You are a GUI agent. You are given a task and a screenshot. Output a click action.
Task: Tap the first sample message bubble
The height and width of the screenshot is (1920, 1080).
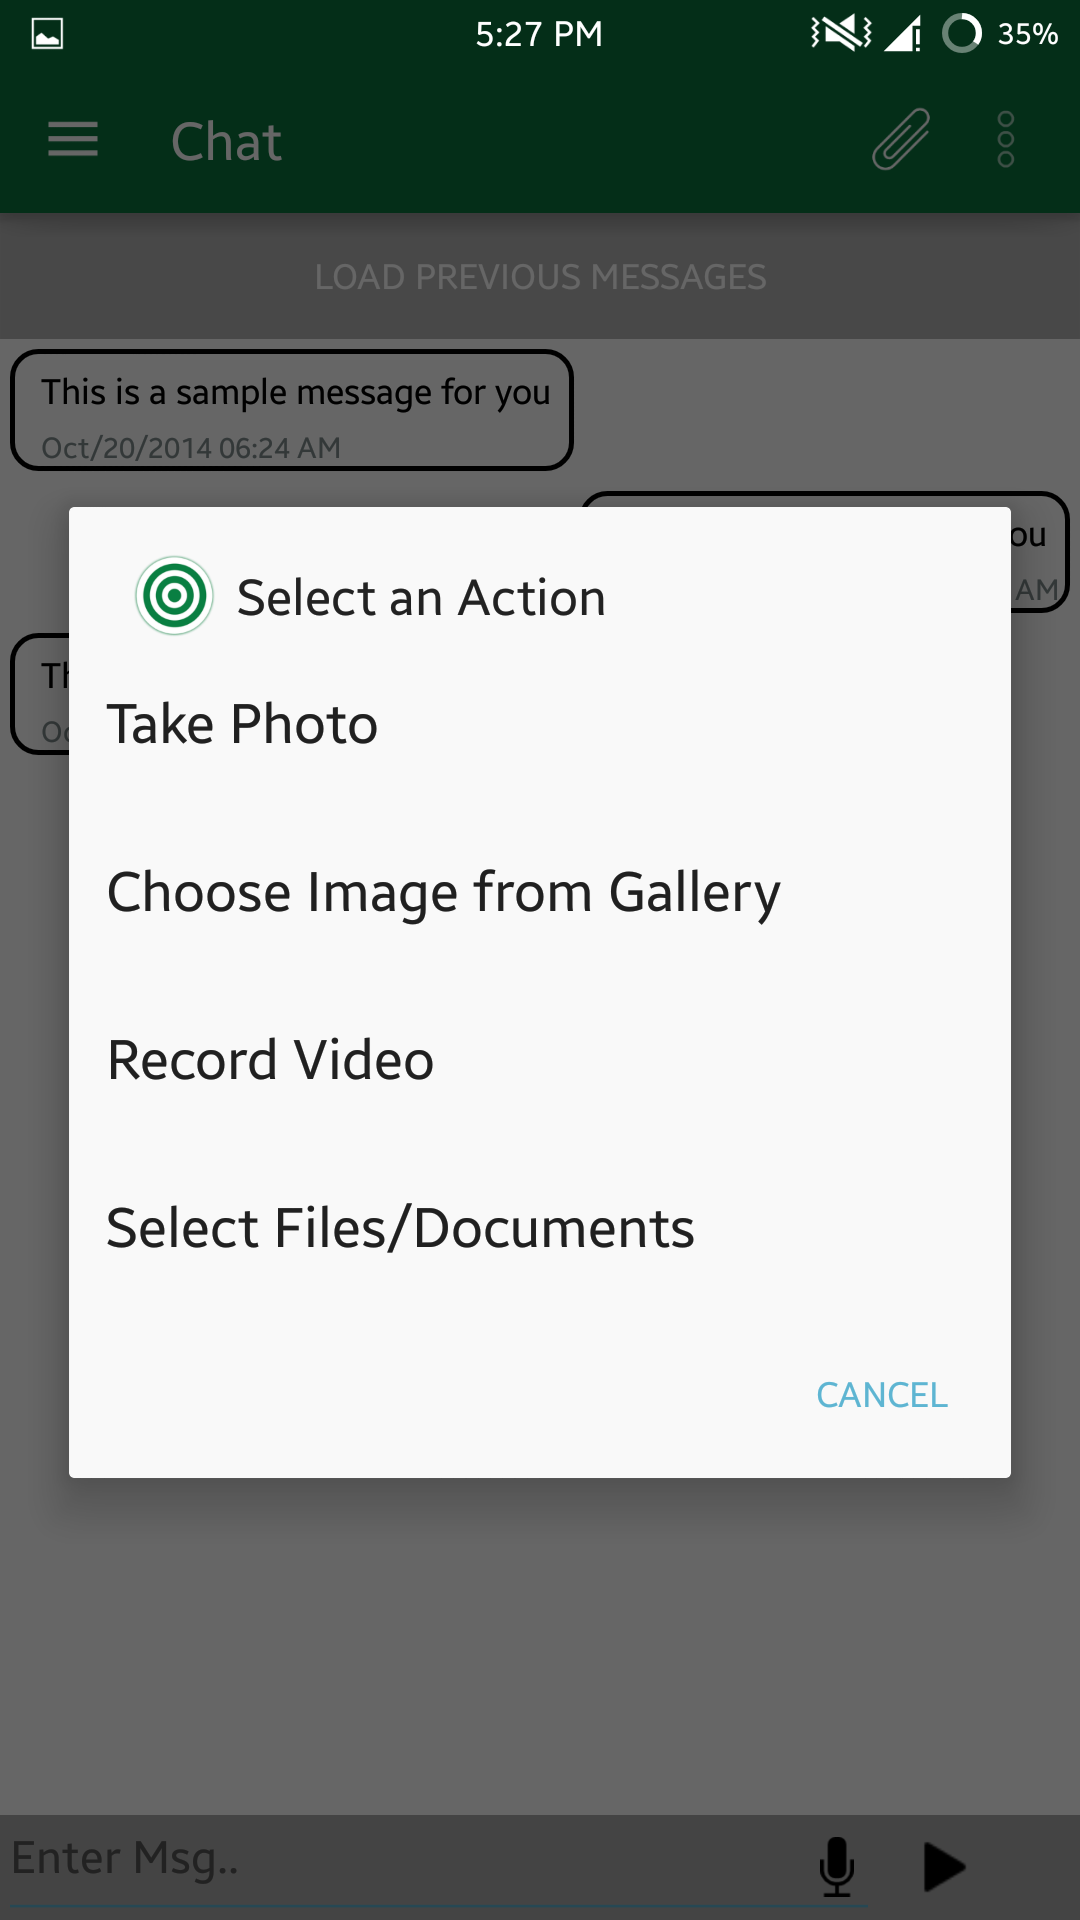pyautogui.click(x=292, y=410)
